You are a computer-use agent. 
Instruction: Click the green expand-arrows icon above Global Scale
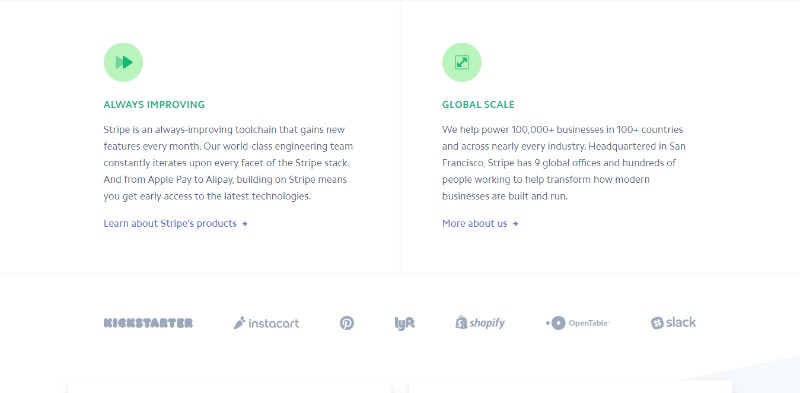coord(462,62)
